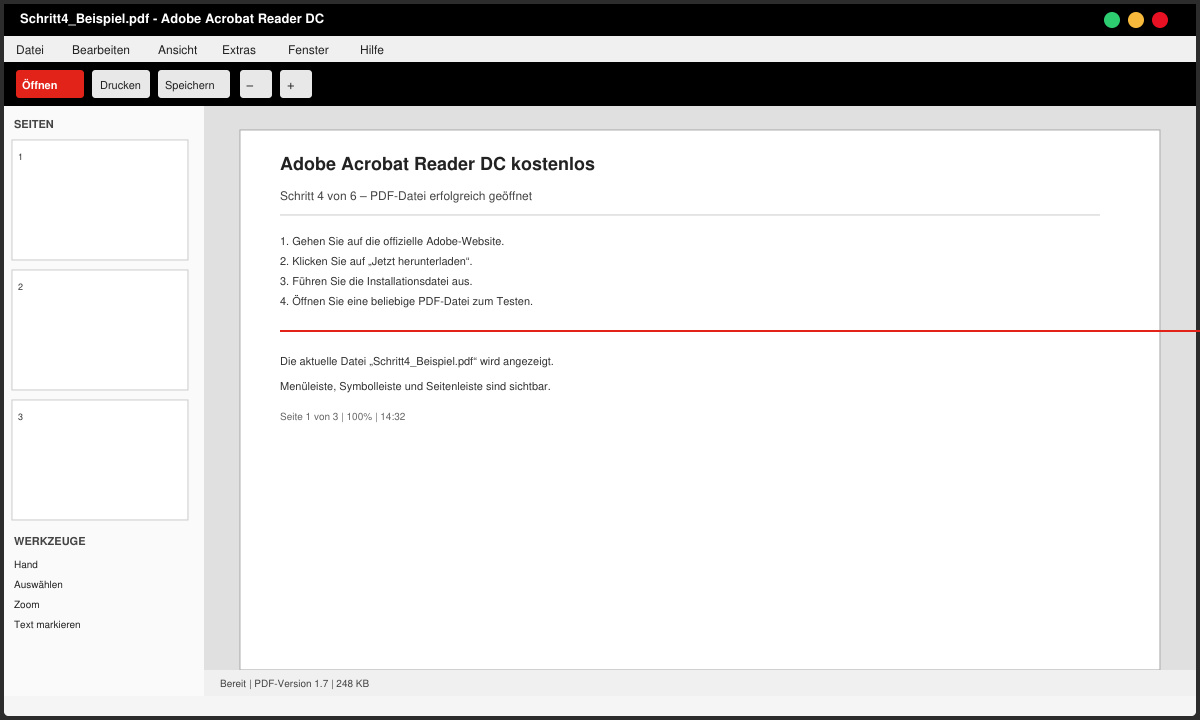The image size is (1200, 720).
Task: Zoom in with the plus button
Action: [296, 85]
